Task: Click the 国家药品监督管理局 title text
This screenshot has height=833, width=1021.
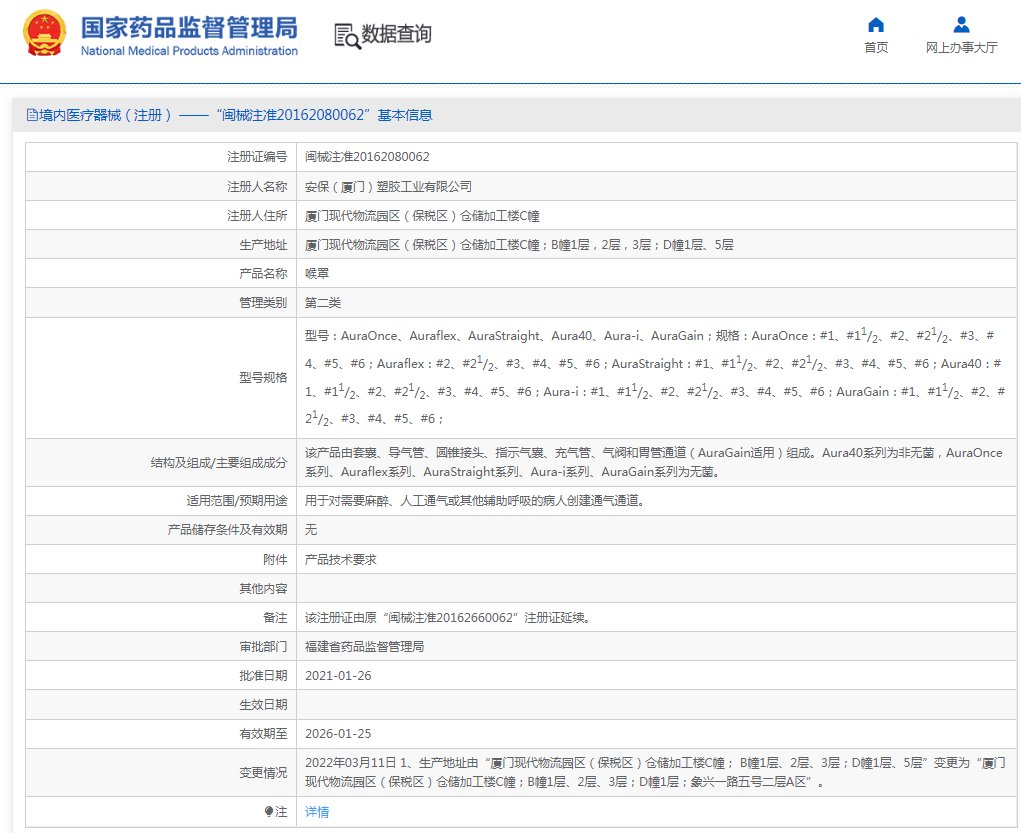Action: click(x=189, y=27)
